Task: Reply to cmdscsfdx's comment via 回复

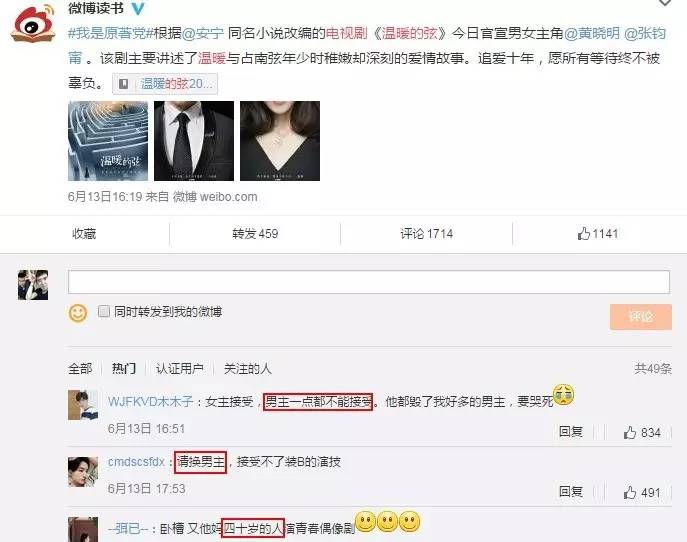Action: click(x=570, y=492)
